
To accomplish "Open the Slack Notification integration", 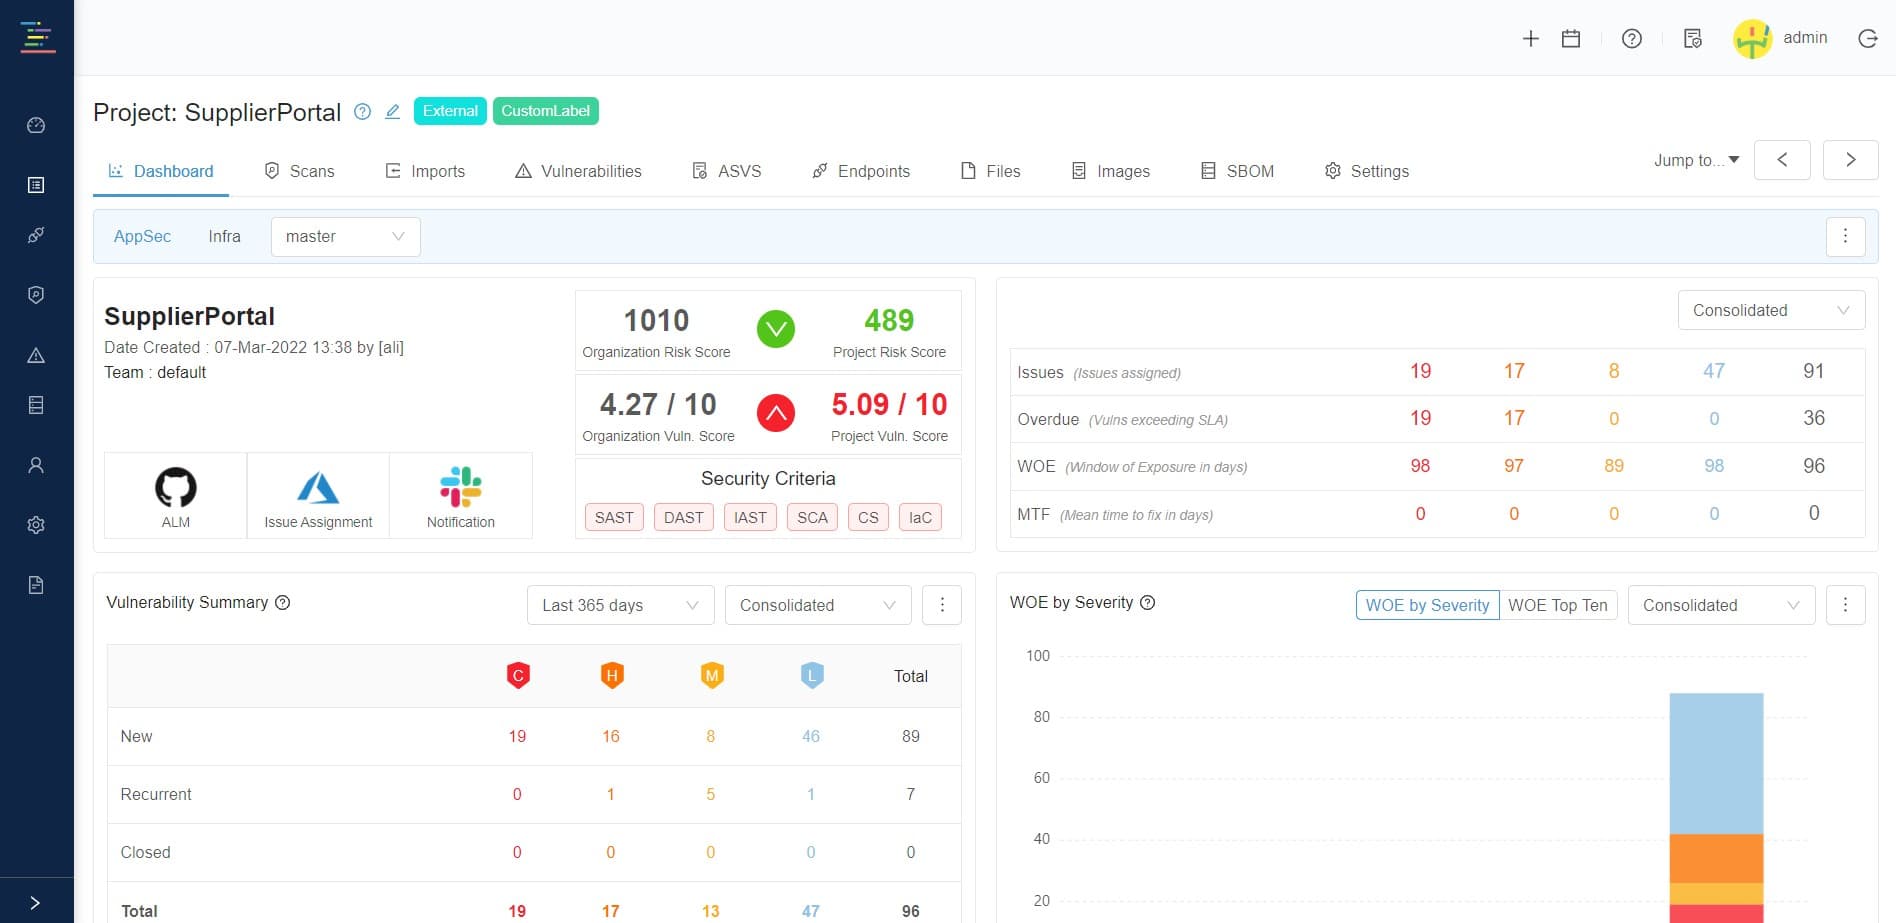I will click(460, 488).
